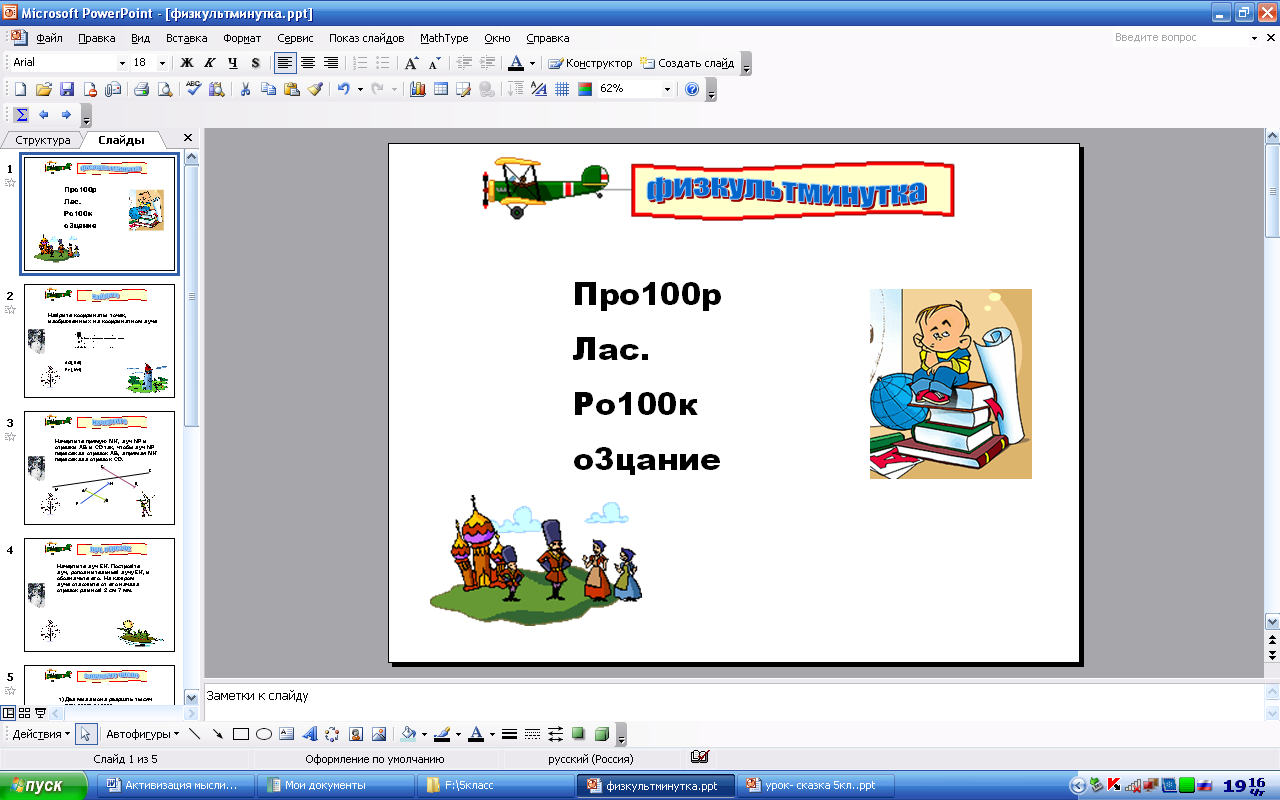Select slide 3 thumbnail
The width and height of the screenshot is (1280, 800).
(x=99, y=467)
